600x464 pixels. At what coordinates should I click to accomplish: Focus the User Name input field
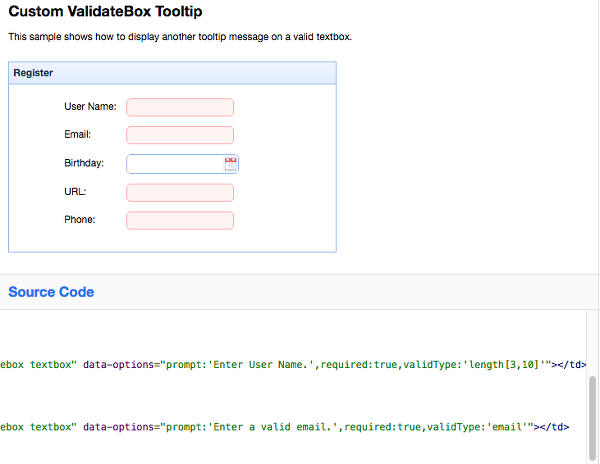click(x=180, y=107)
